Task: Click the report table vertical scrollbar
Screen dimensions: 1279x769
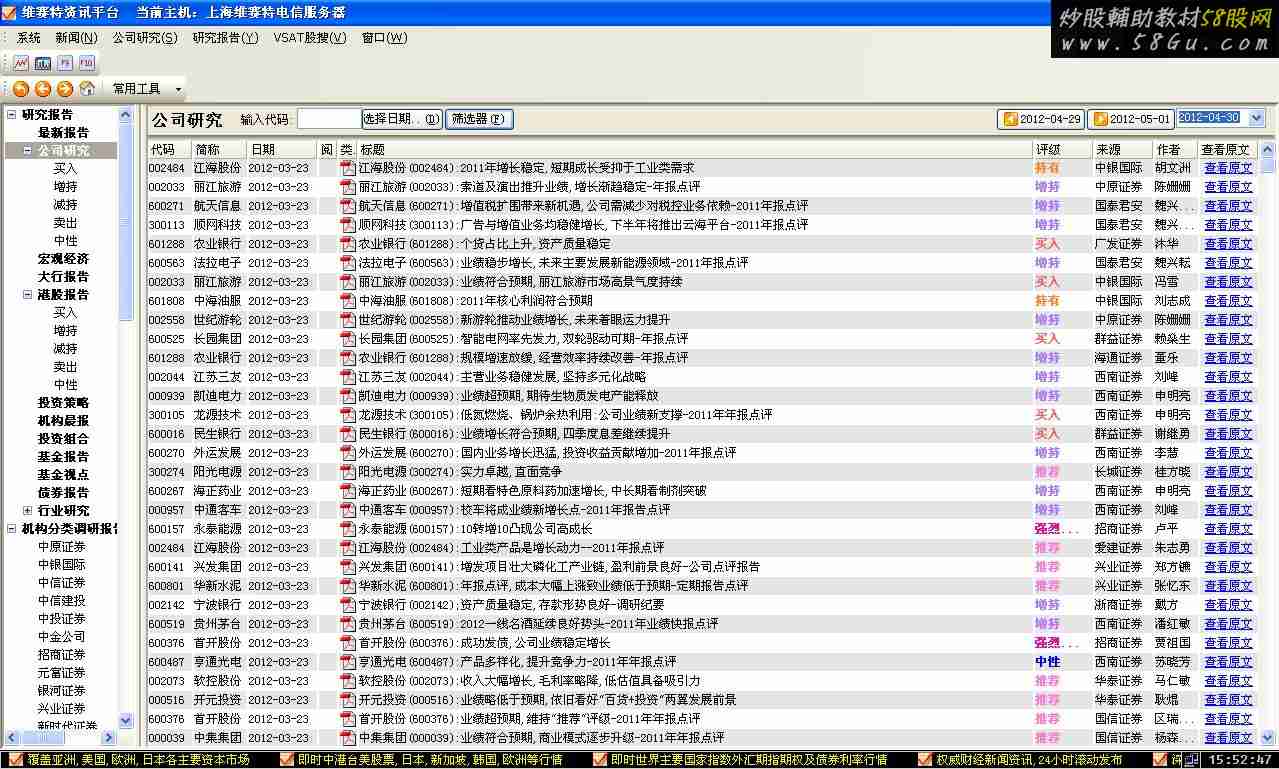Action: coord(1267,443)
